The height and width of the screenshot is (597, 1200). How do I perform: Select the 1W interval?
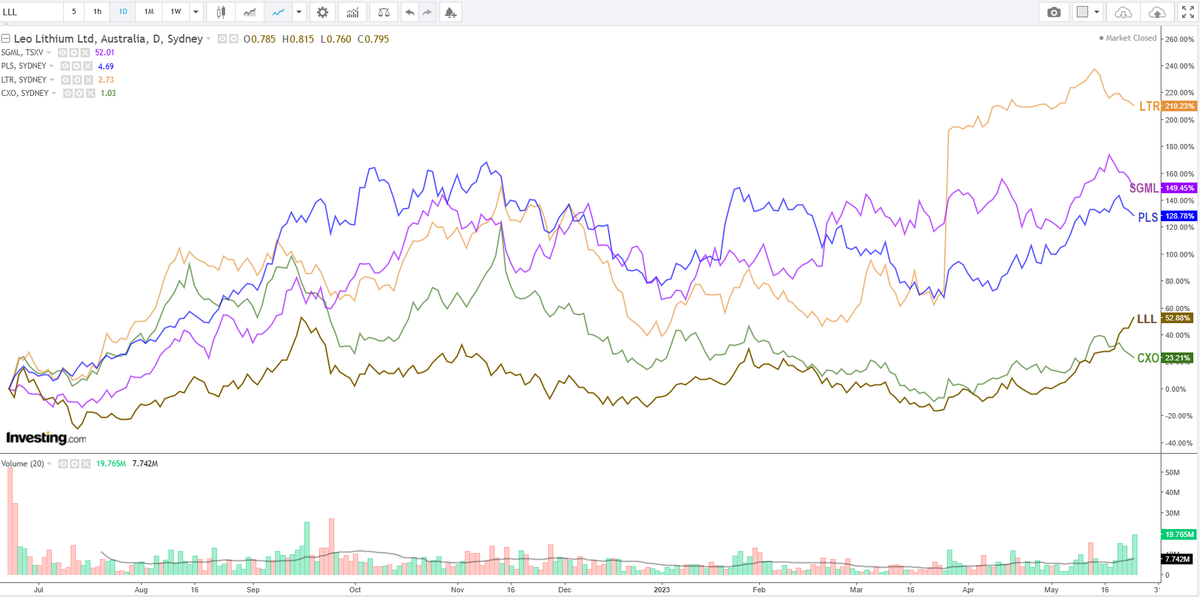pos(176,12)
